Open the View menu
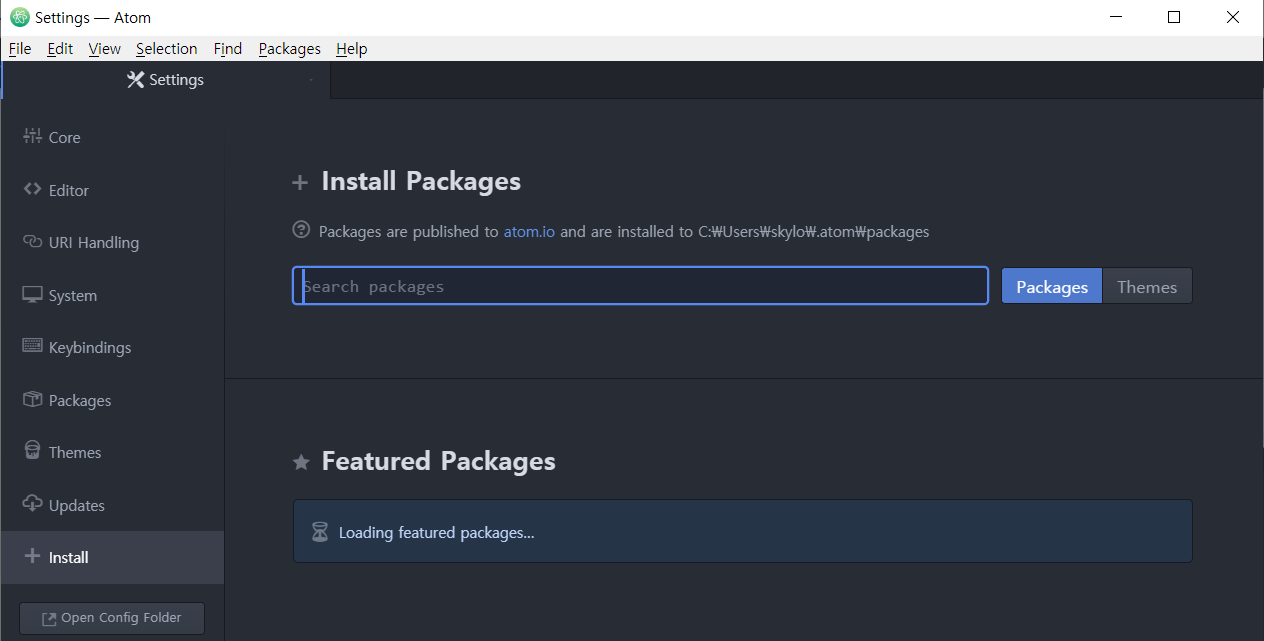The height and width of the screenshot is (641, 1264). click(104, 48)
